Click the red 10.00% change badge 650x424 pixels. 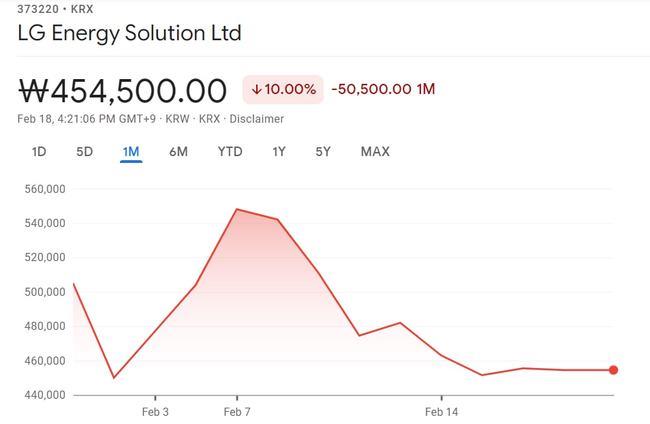pos(283,89)
